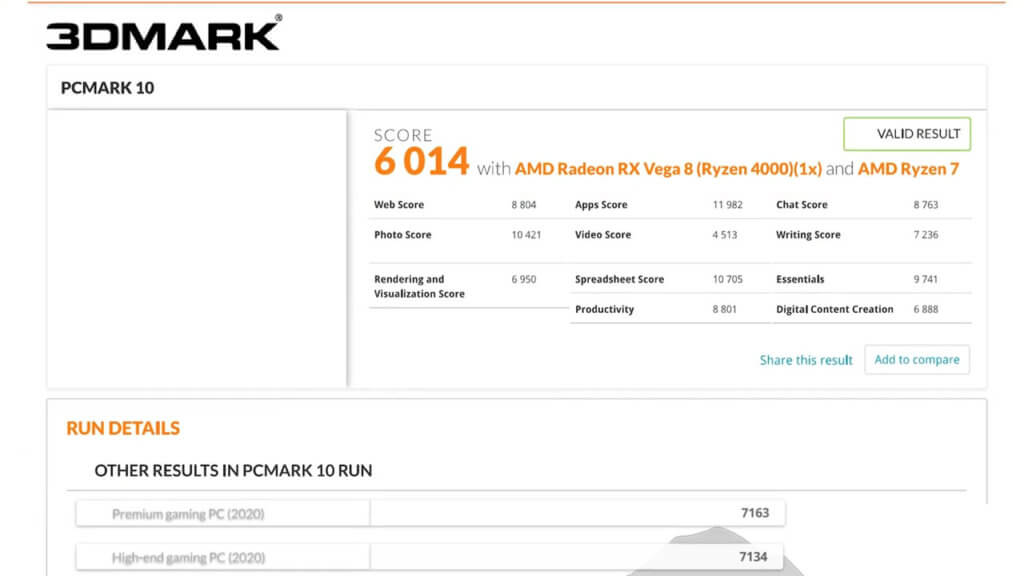Open the AMD Ryzen 7 link
Screen dimensions: 1024x576
click(x=908, y=169)
